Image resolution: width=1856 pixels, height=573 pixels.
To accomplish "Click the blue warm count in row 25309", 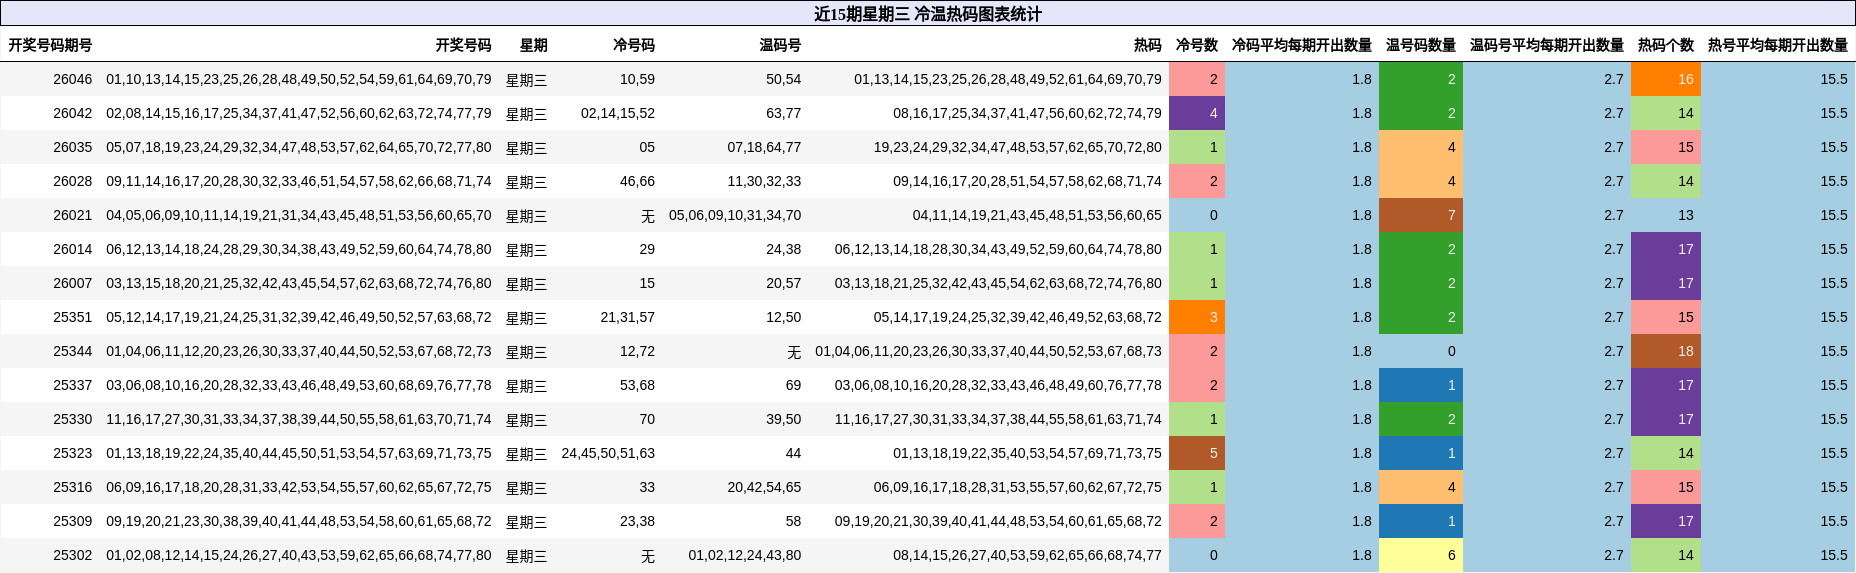I will pos(1421,521).
